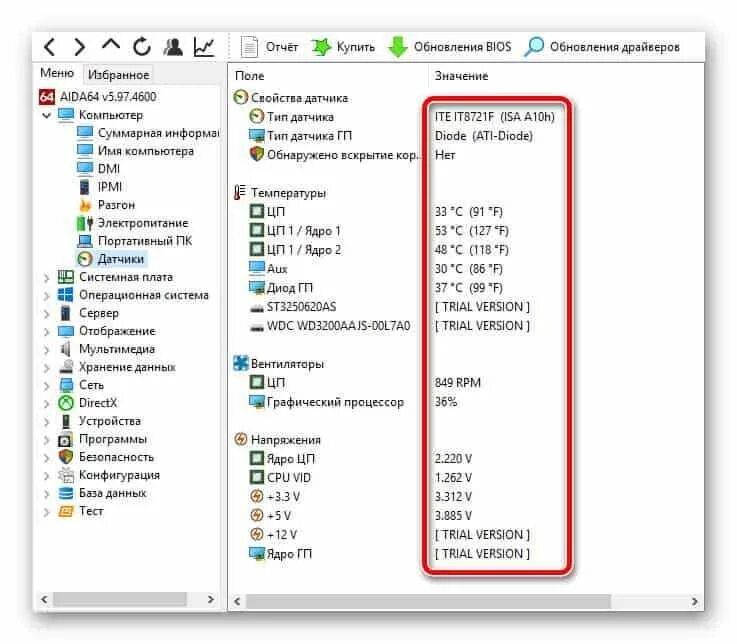Open the user profile icon in toolbar
The image size is (737, 644).
pos(173,47)
